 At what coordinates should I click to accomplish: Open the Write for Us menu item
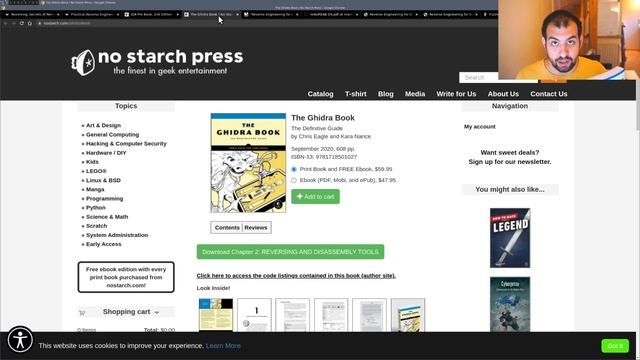coord(456,94)
